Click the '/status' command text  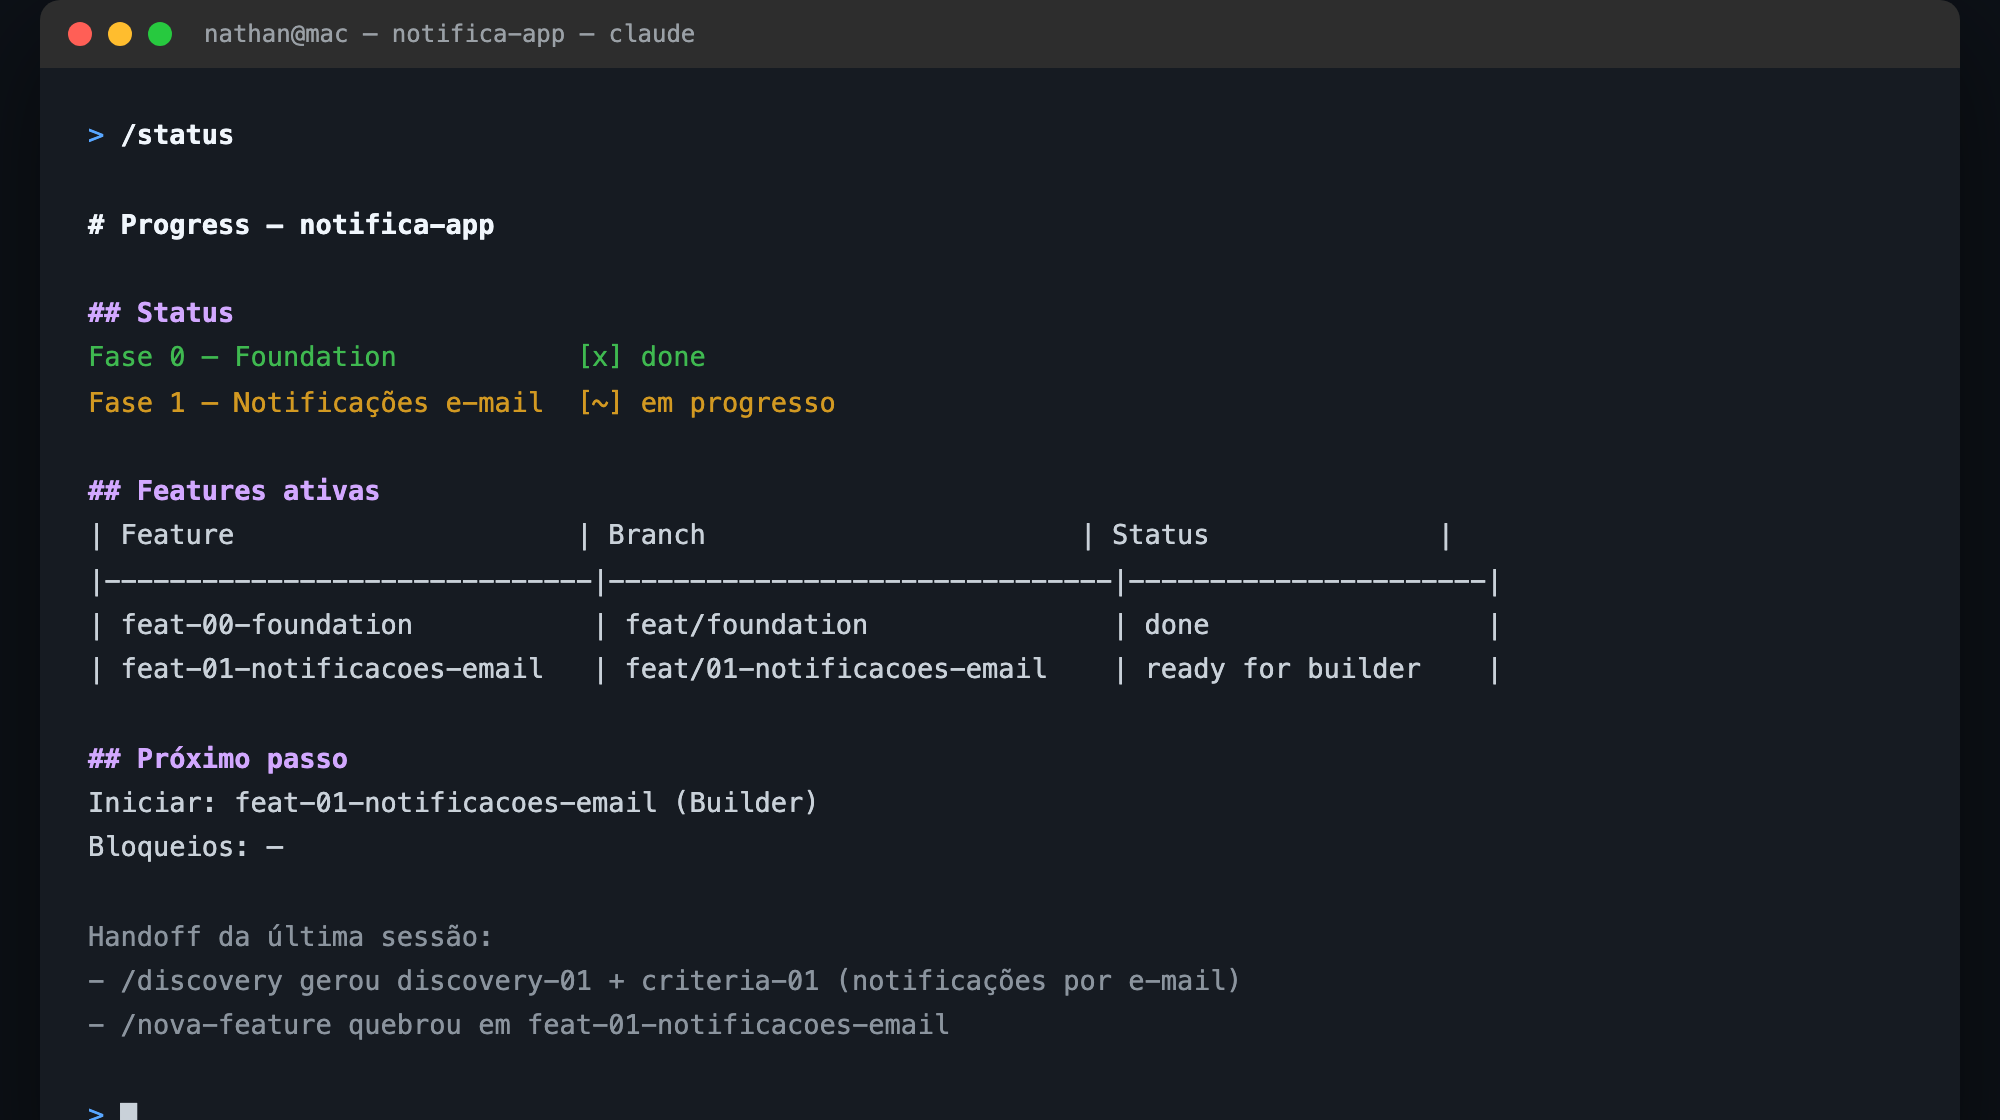click(177, 135)
